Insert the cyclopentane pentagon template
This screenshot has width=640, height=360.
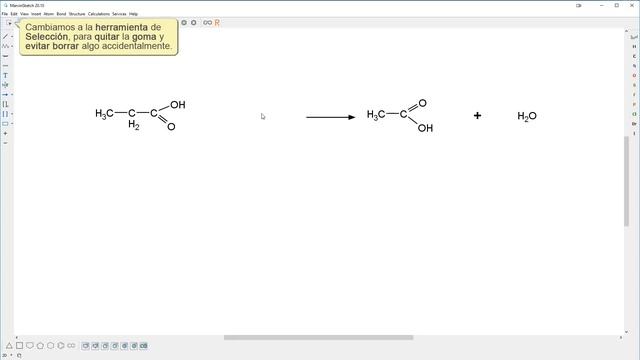point(40,346)
